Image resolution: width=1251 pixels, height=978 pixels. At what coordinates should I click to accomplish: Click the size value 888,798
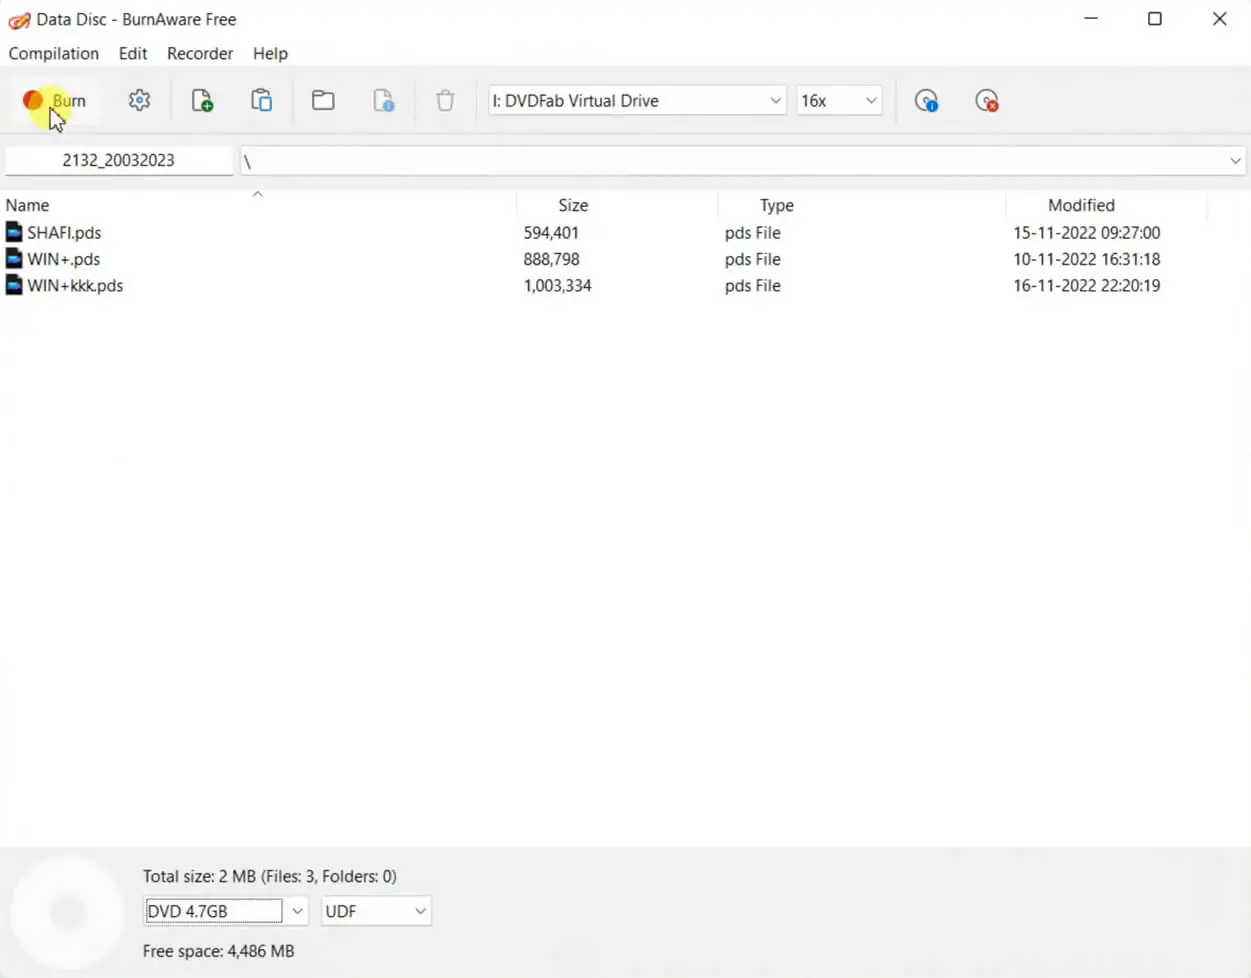[551, 259]
